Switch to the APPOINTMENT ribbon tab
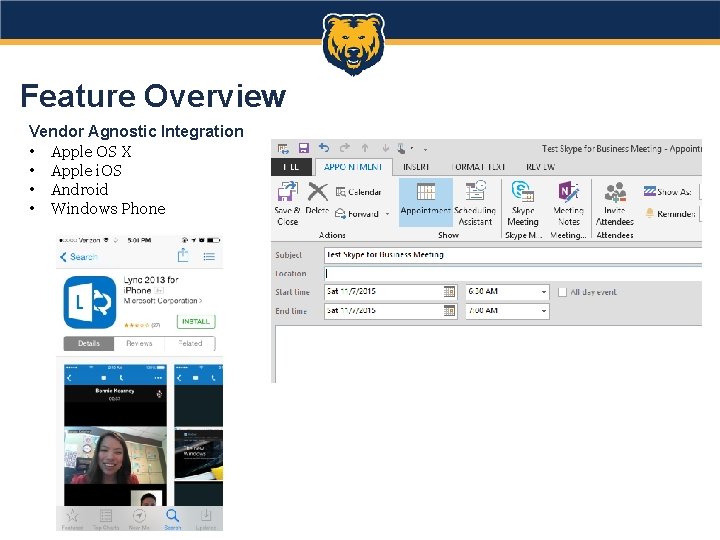Image resolution: width=720 pixels, height=540 pixels. tap(353, 167)
